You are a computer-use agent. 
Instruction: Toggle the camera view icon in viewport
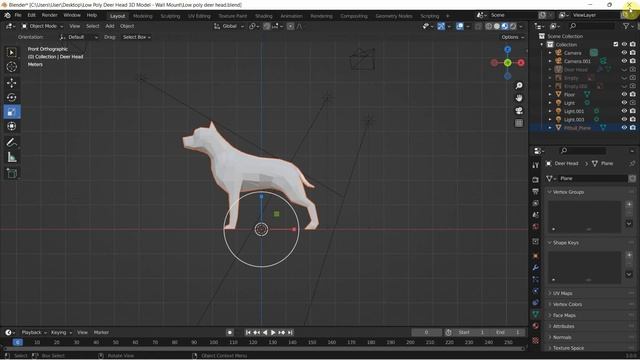tap(519, 111)
